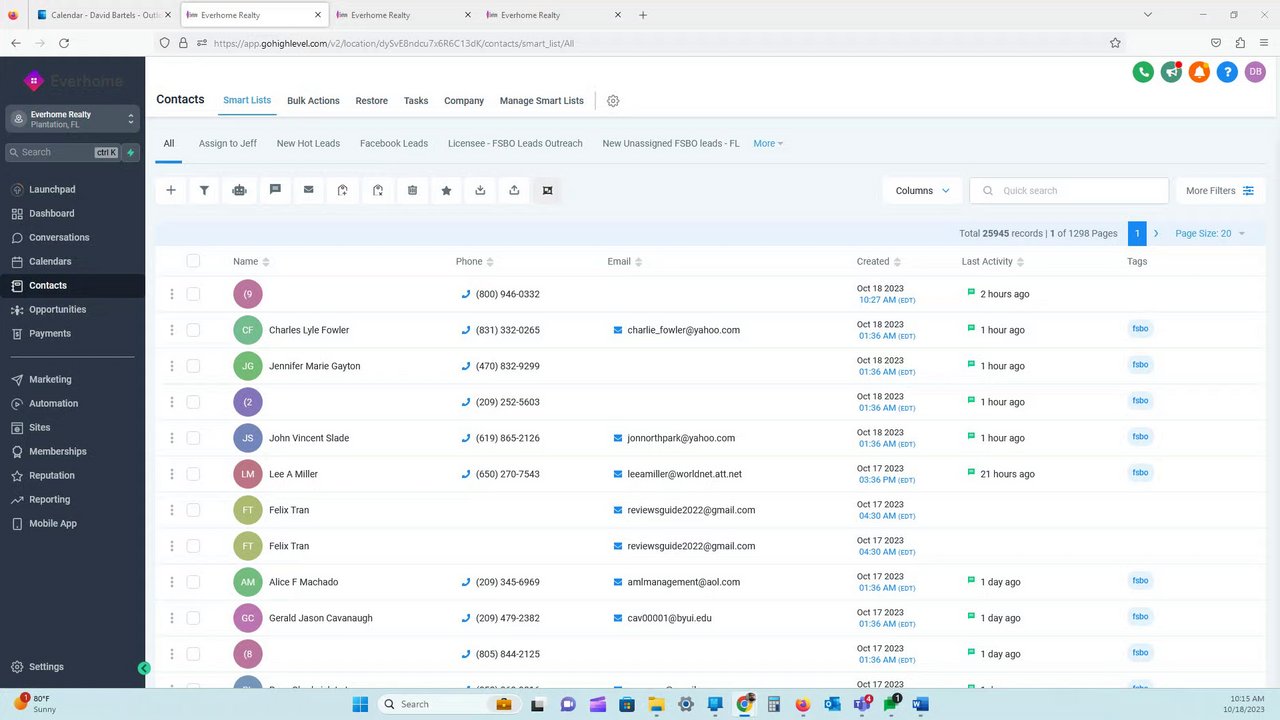
Task: Click the export contacts download icon
Action: click(480, 190)
